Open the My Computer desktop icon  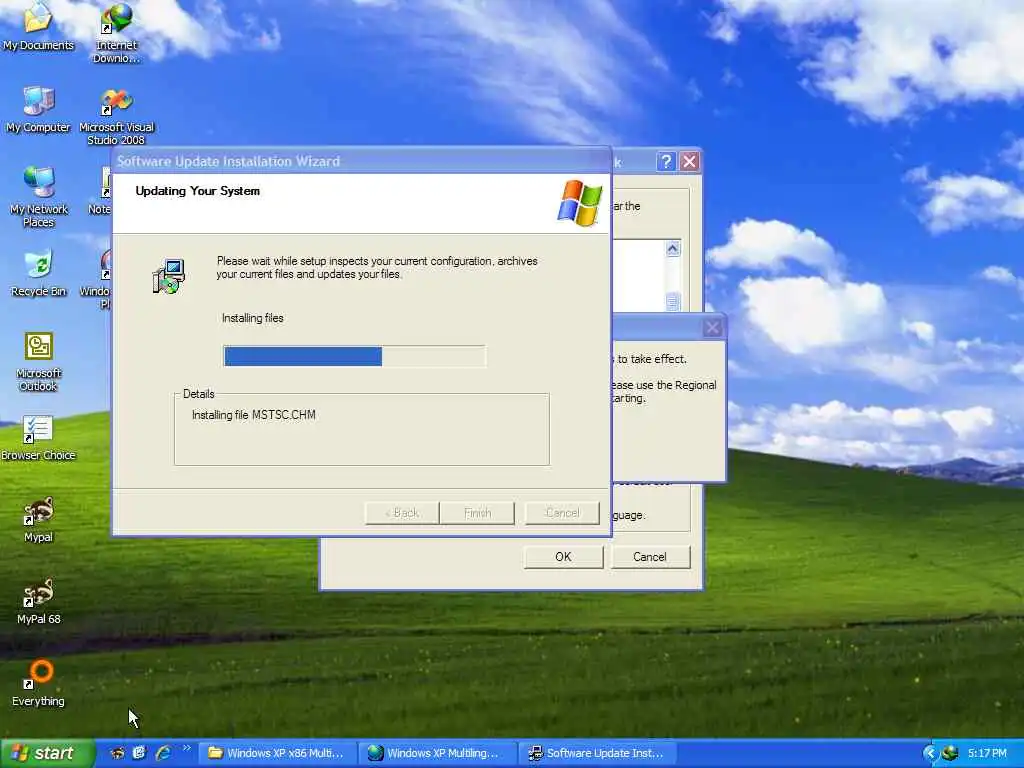pyautogui.click(x=38, y=110)
